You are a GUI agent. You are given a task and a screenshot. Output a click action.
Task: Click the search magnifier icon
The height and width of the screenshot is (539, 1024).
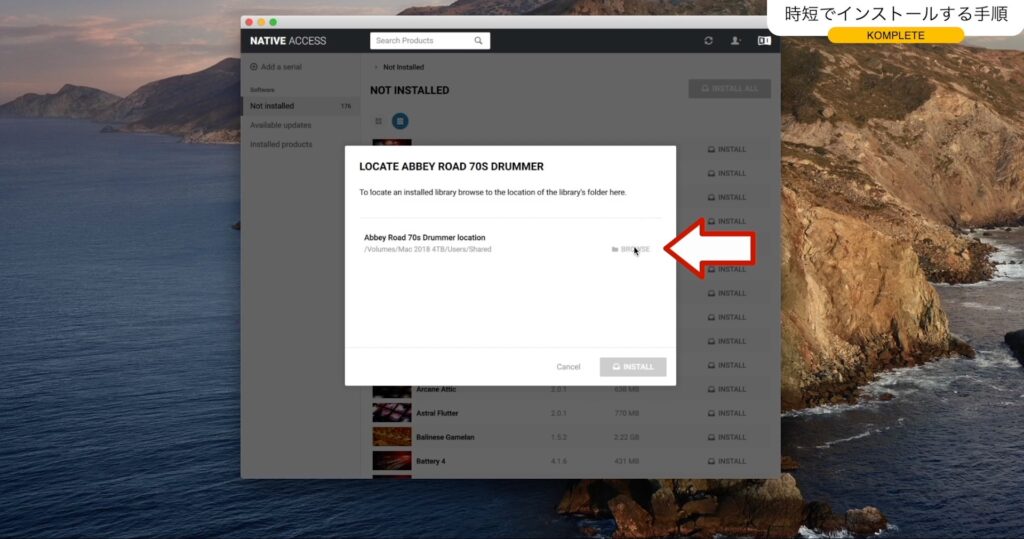(479, 41)
